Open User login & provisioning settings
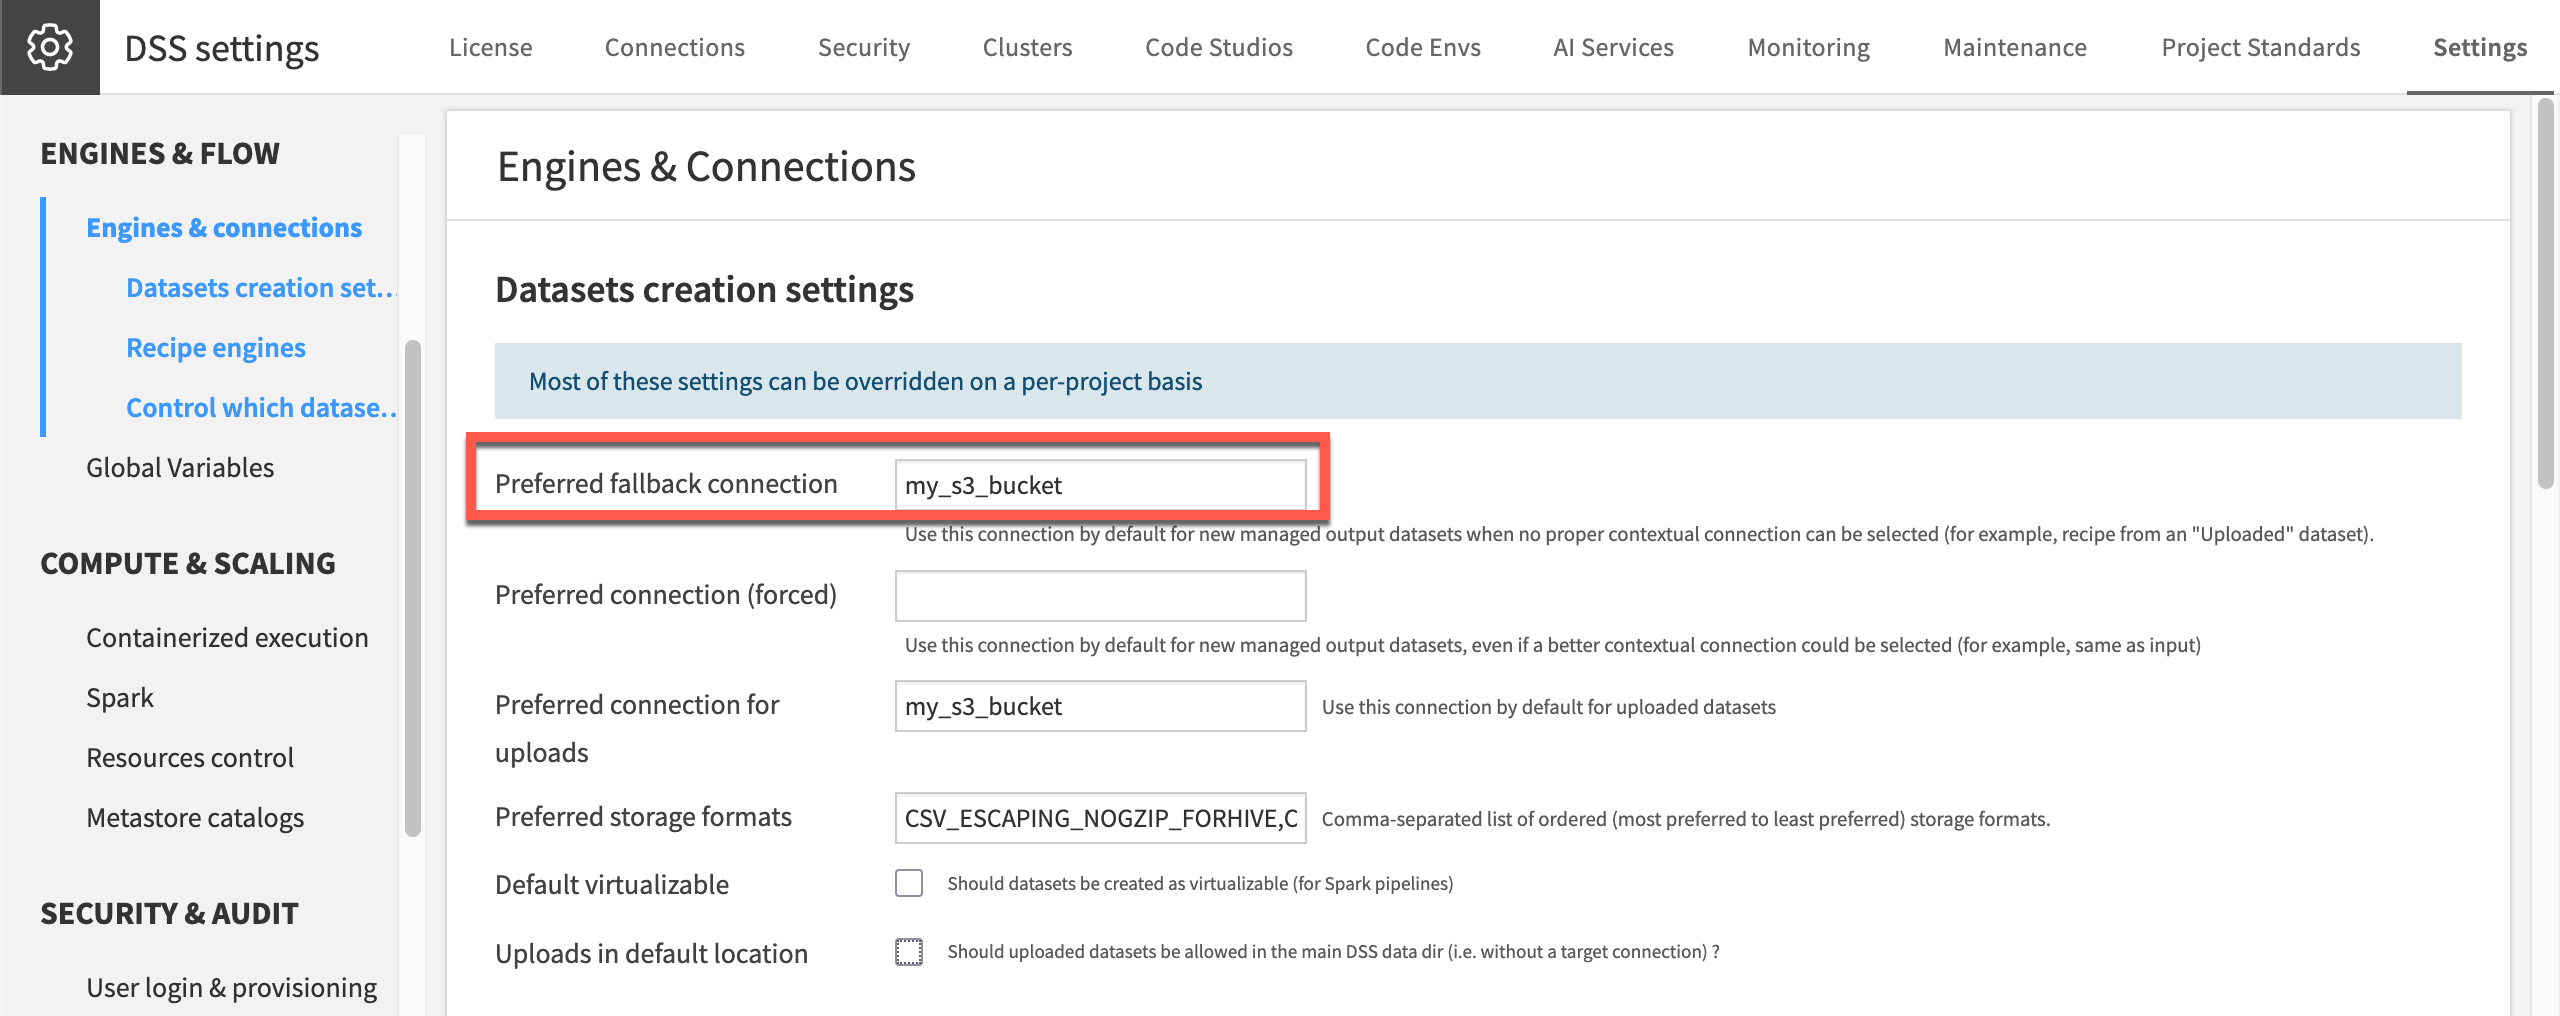 (x=232, y=988)
